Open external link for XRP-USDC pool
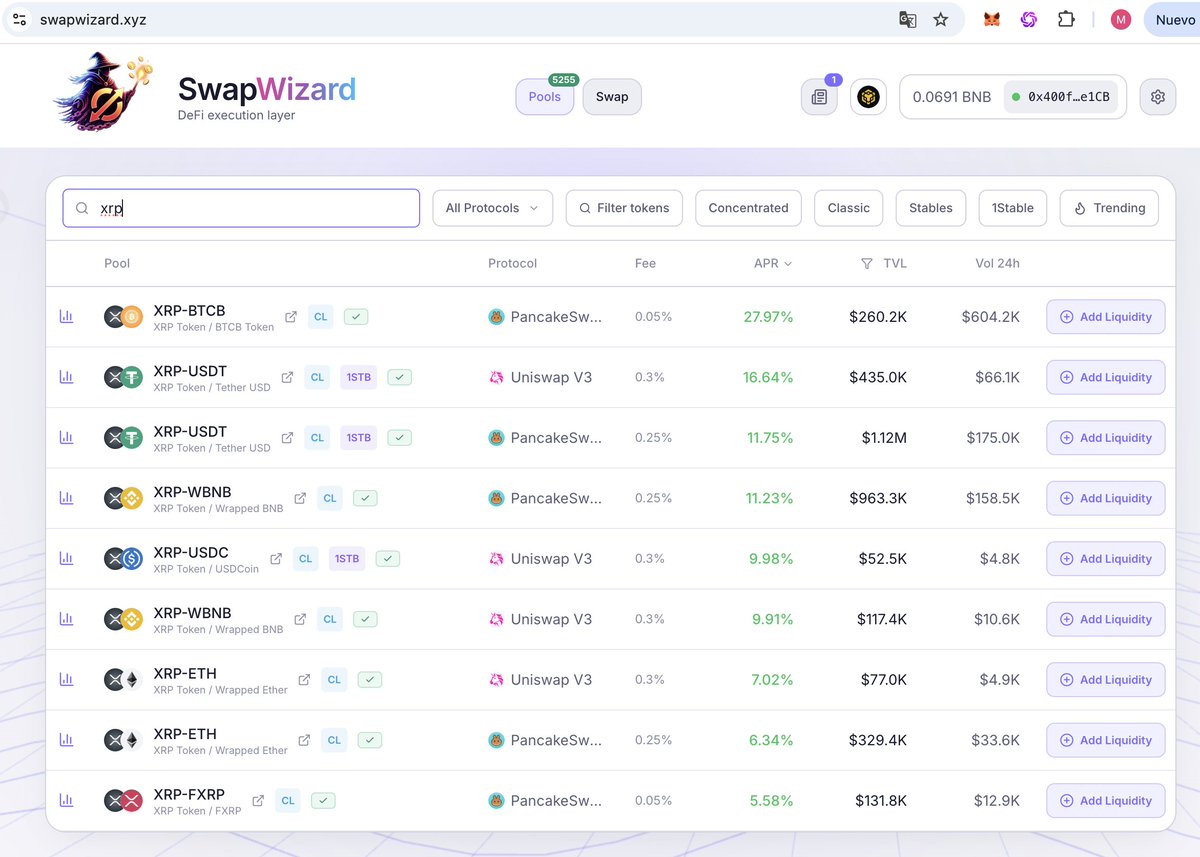 click(277, 559)
